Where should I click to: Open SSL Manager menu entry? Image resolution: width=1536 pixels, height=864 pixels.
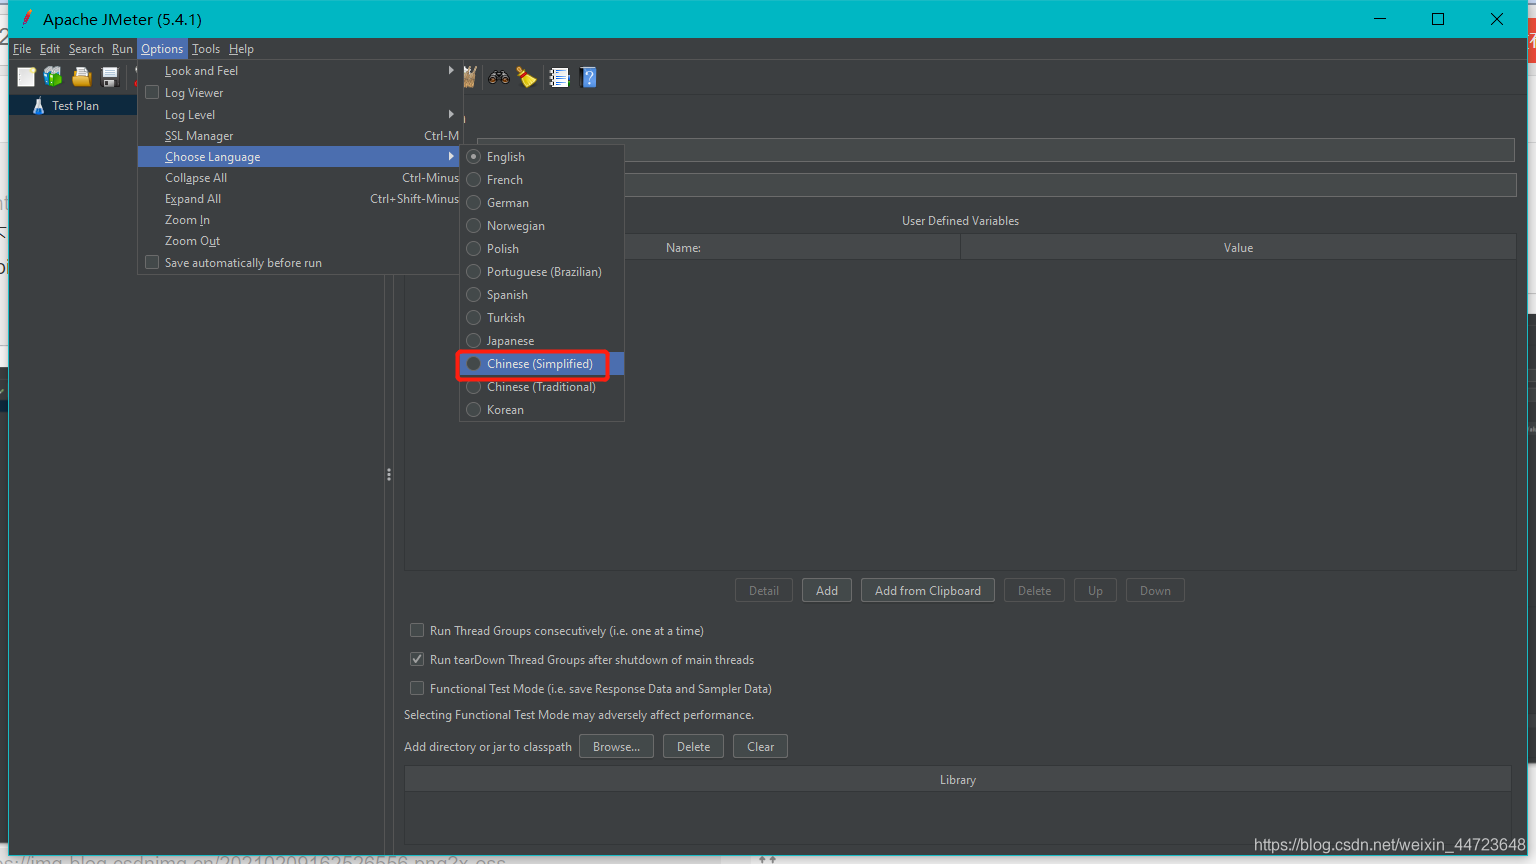[298, 136]
